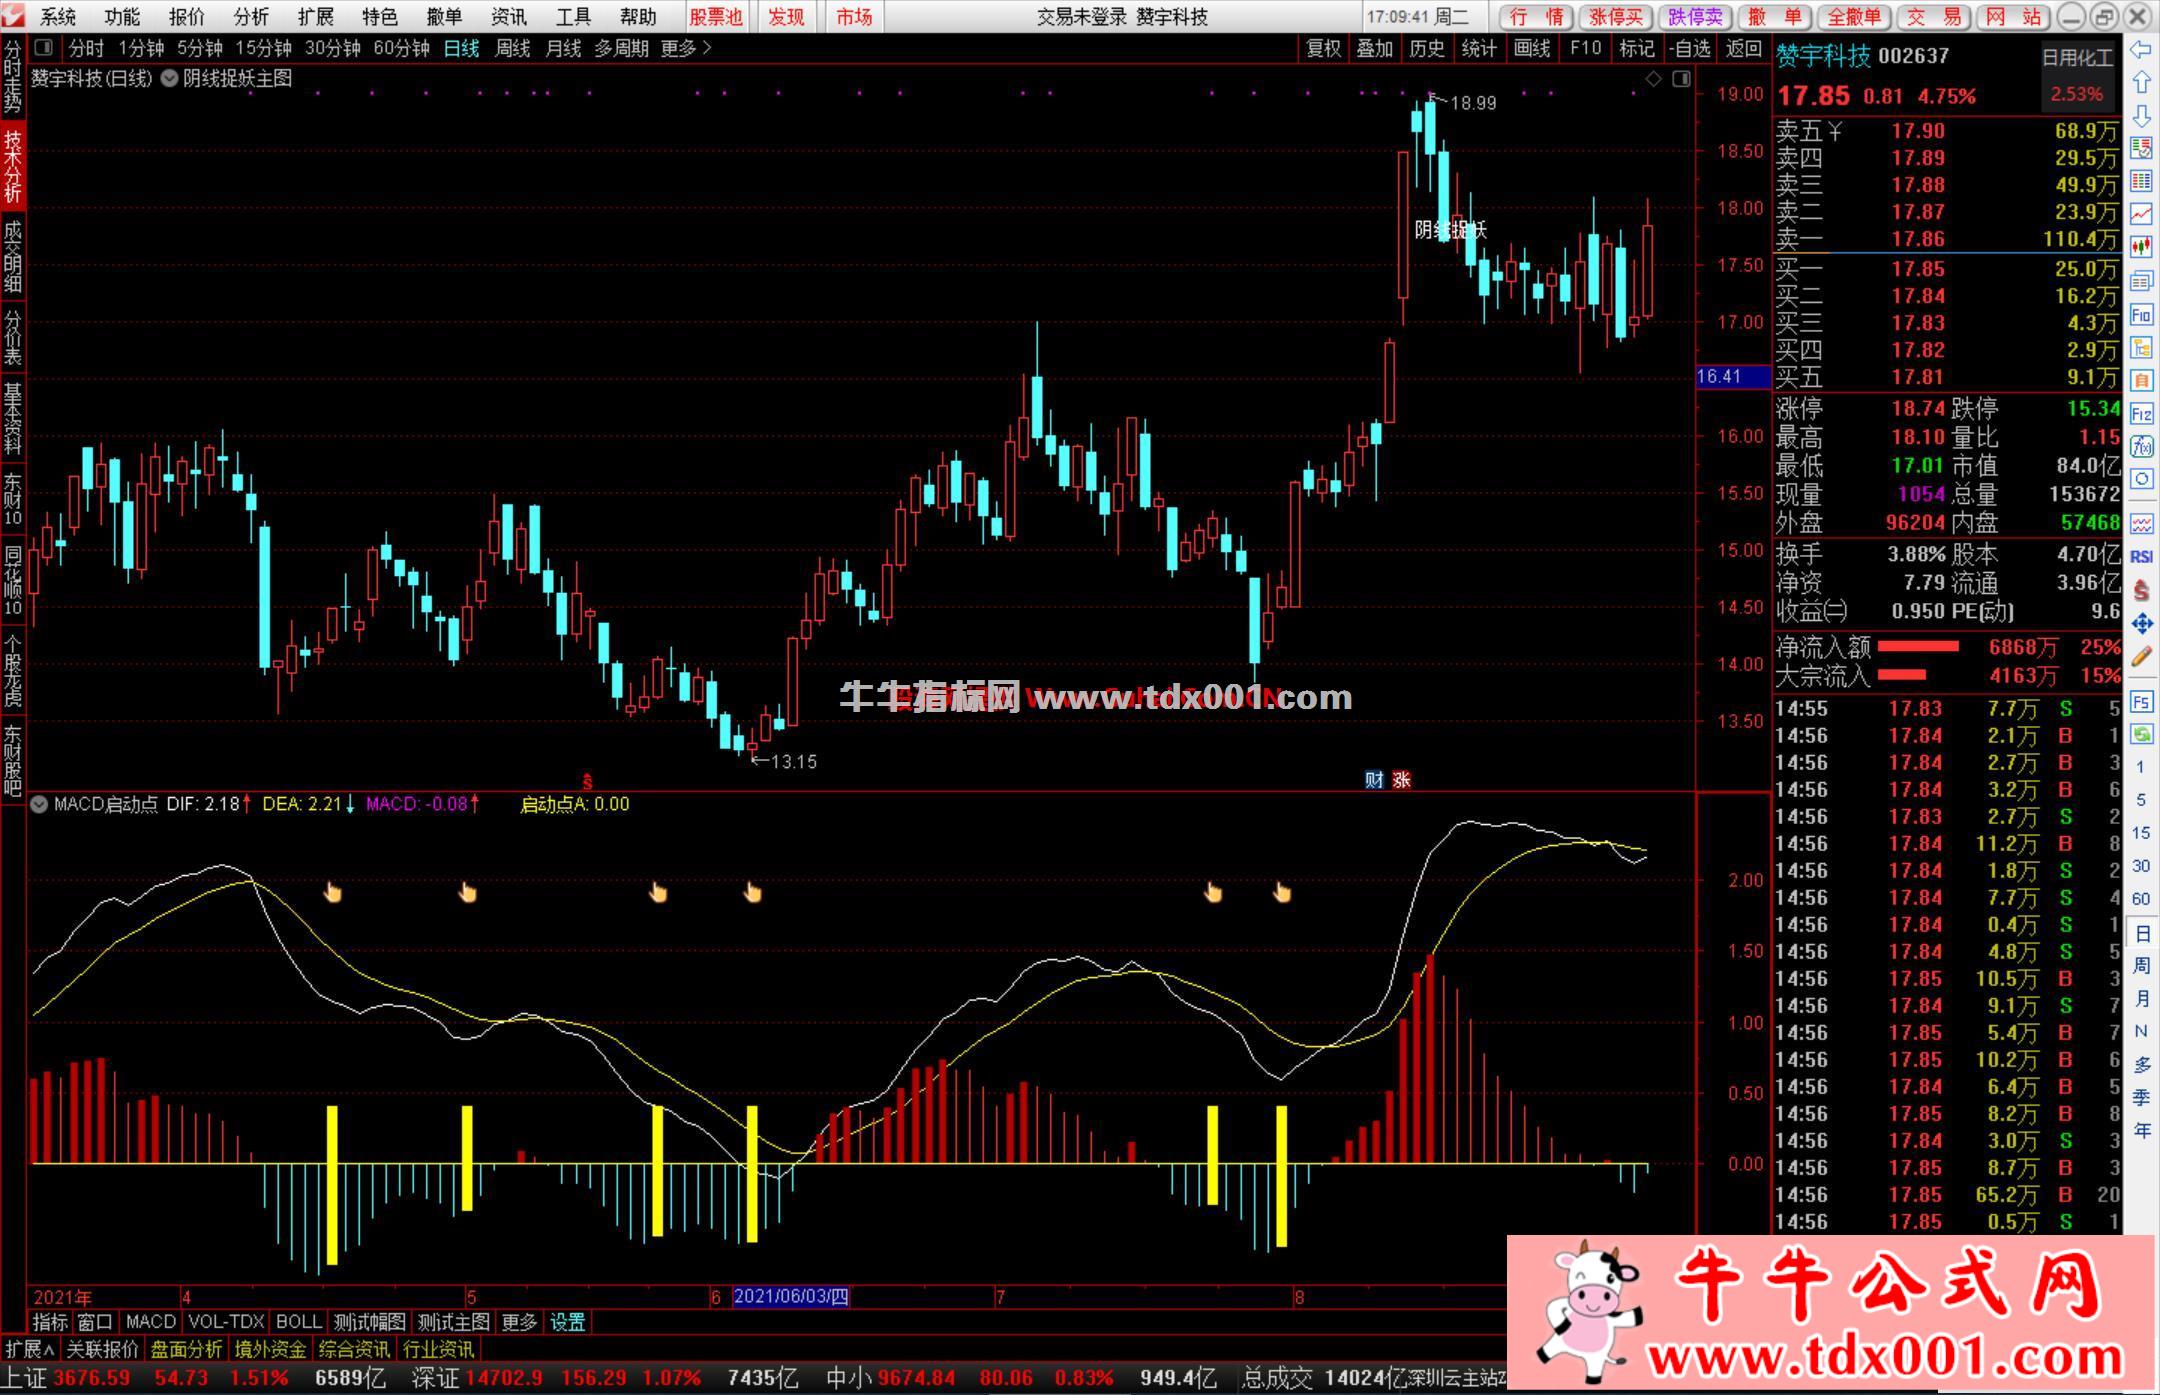Toggle the window layout icon left of 分时
The height and width of the screenshot is (1395, 2160).
click(x=43, y=48)
